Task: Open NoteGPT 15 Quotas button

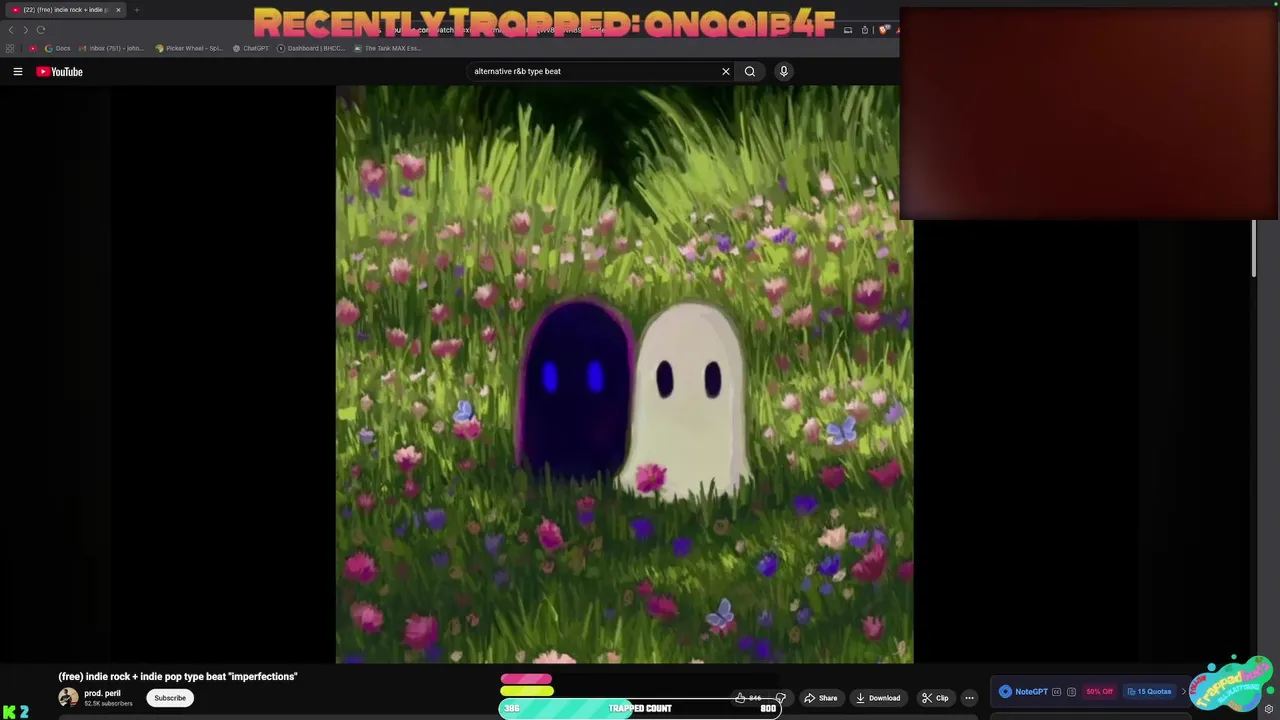Action: (1149, 692)
